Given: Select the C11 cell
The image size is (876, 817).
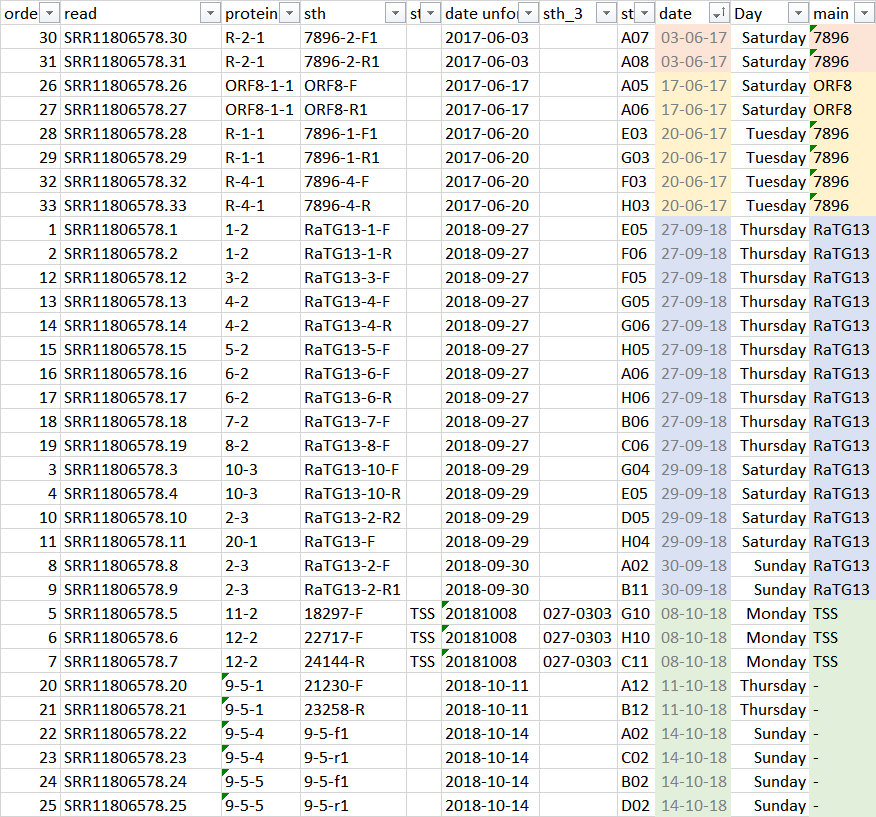Looking at the screenshot, I should pos(636,662).
